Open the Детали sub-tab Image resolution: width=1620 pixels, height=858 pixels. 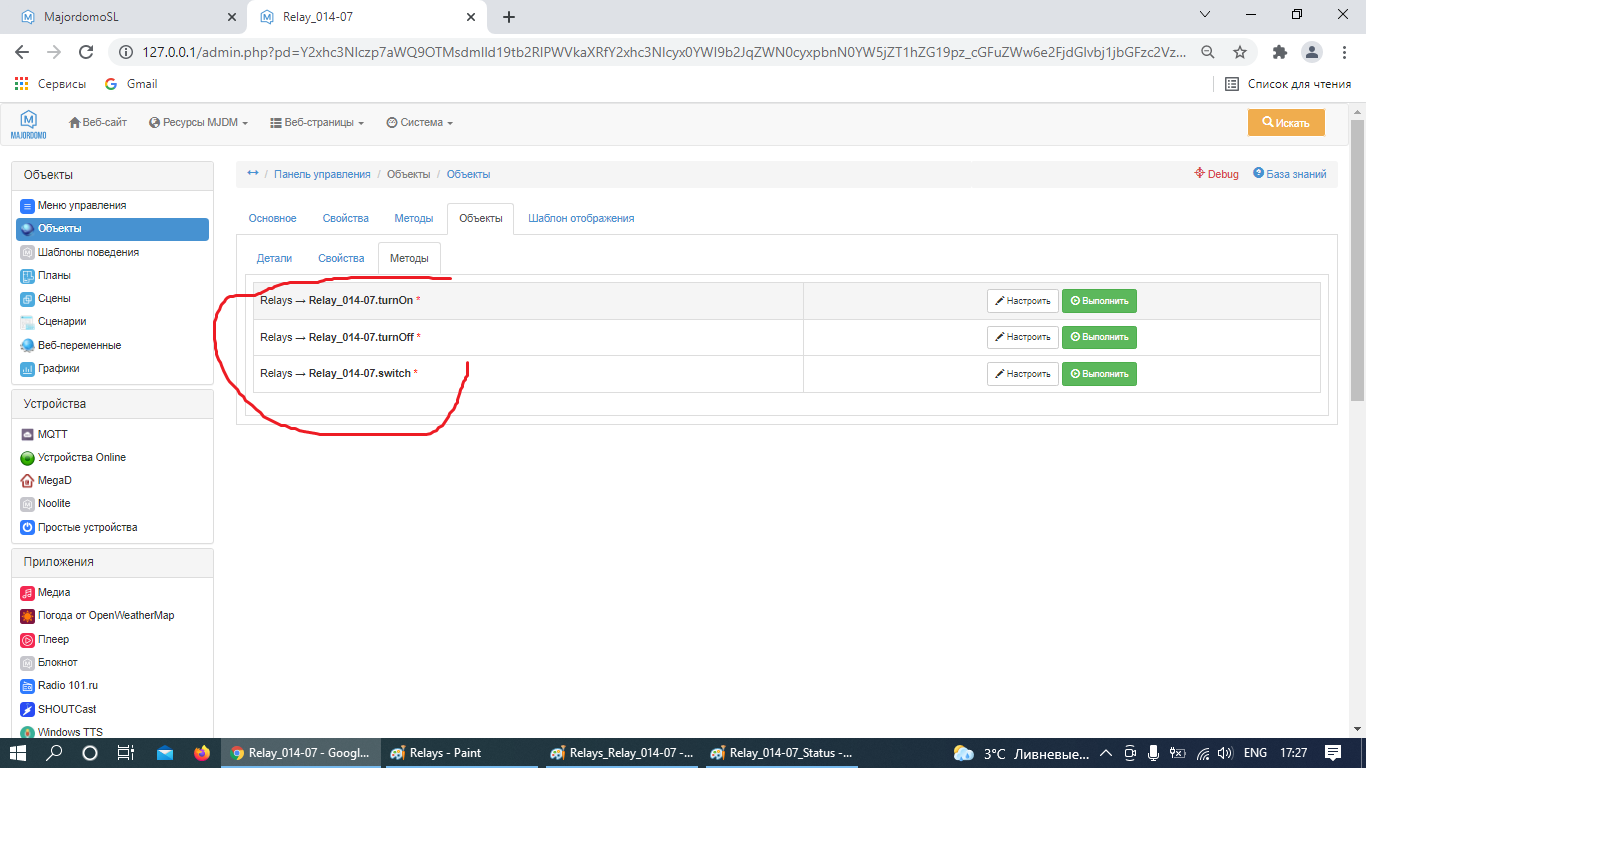(x=274, y=258)
